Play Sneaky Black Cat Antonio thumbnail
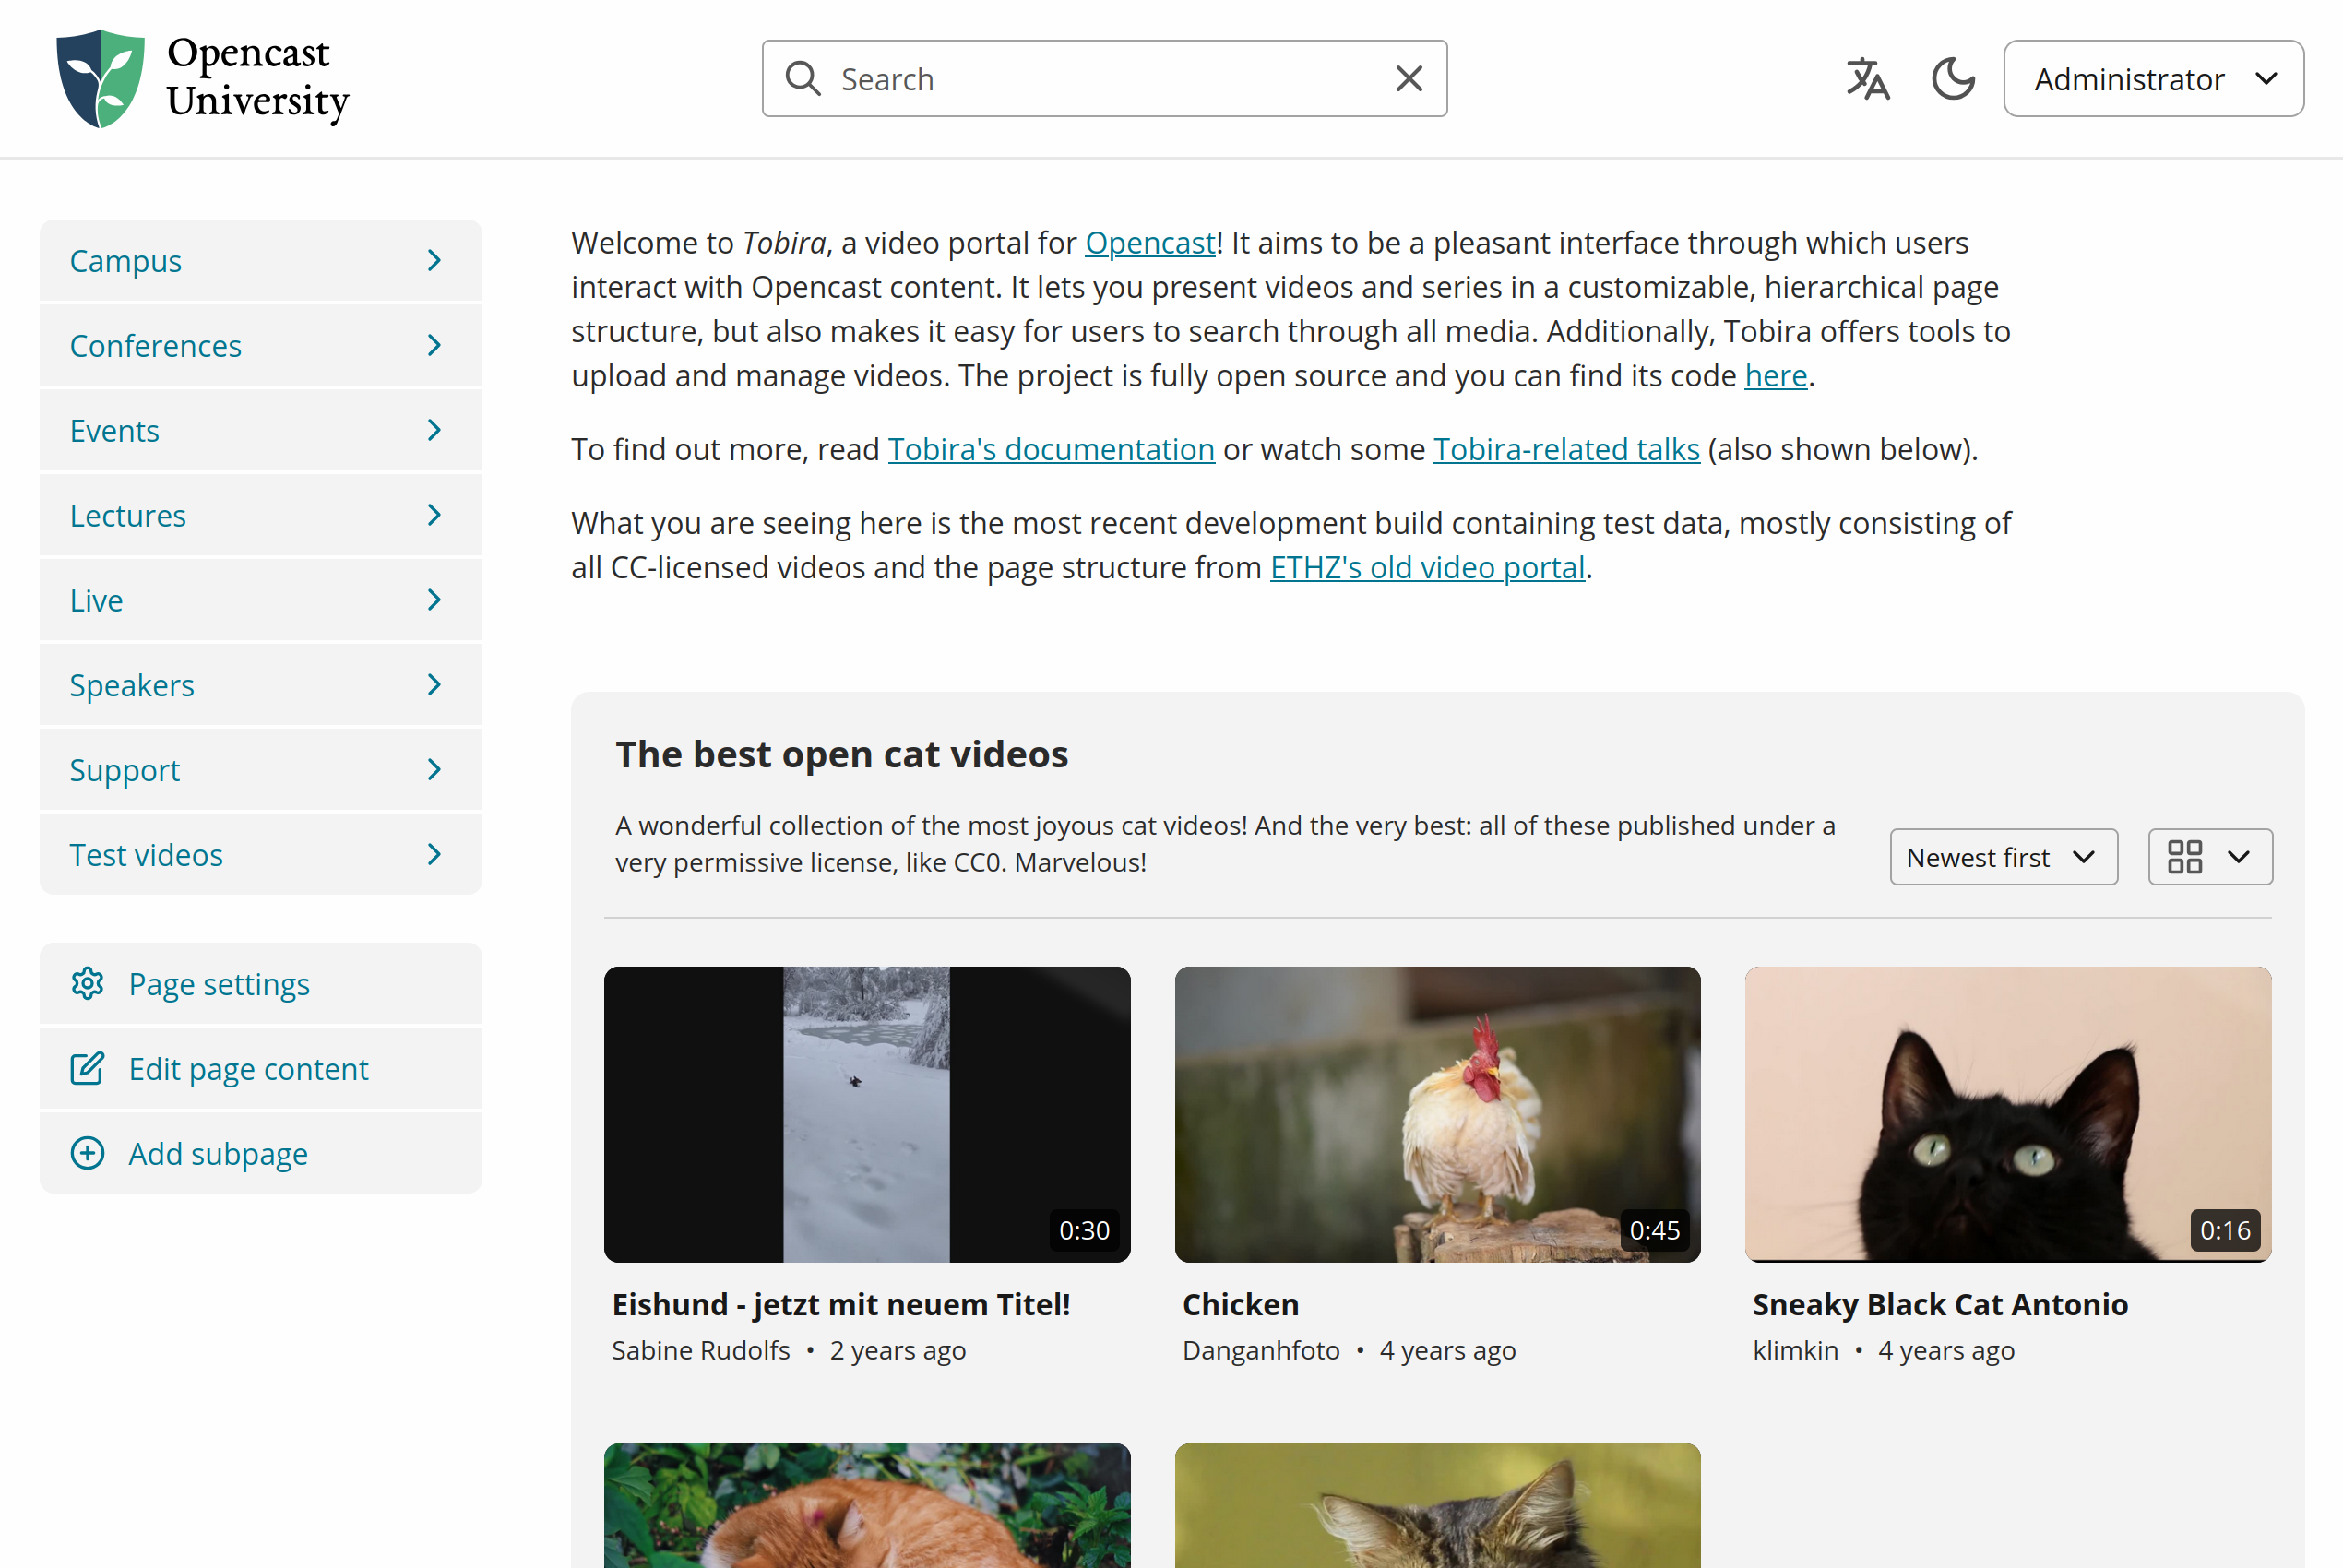The height and width of the screenshot is (1568, 2343). [2007, 1114]
